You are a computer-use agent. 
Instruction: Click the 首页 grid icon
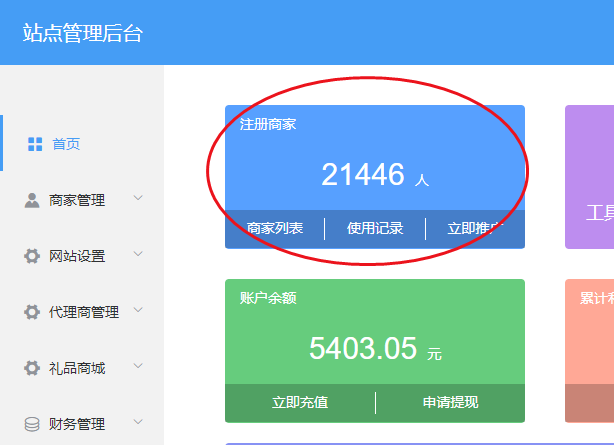coord(35,144)
